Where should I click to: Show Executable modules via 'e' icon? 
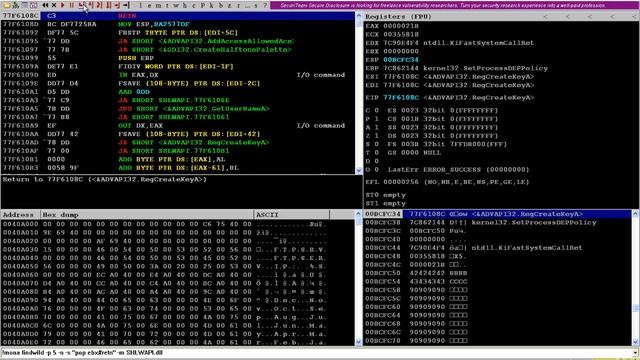coord(149,5)
